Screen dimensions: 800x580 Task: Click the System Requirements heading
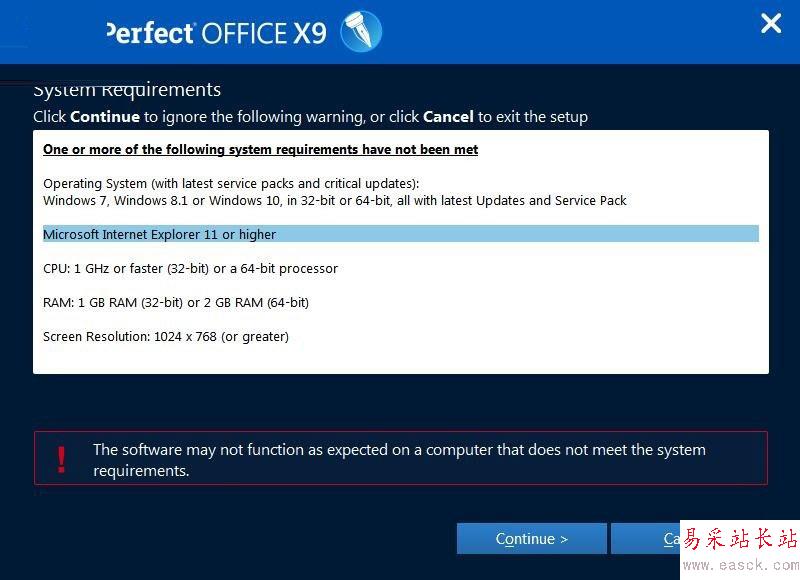(x=127, y=90)
